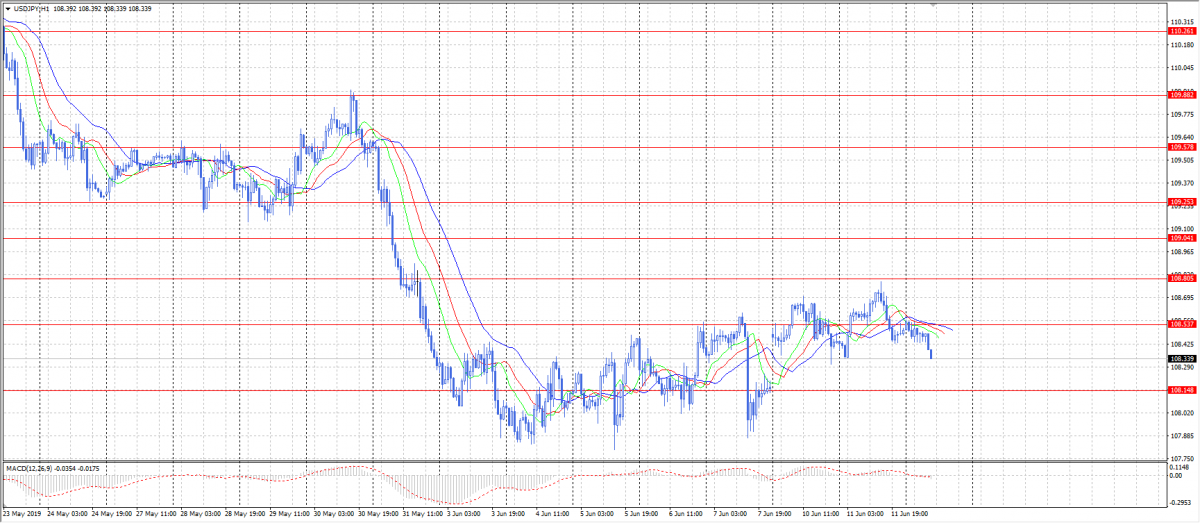This screenshot has width=1200, height=523.
Task: Click the 4 Jun 11:00 time label
Action: 553,515
